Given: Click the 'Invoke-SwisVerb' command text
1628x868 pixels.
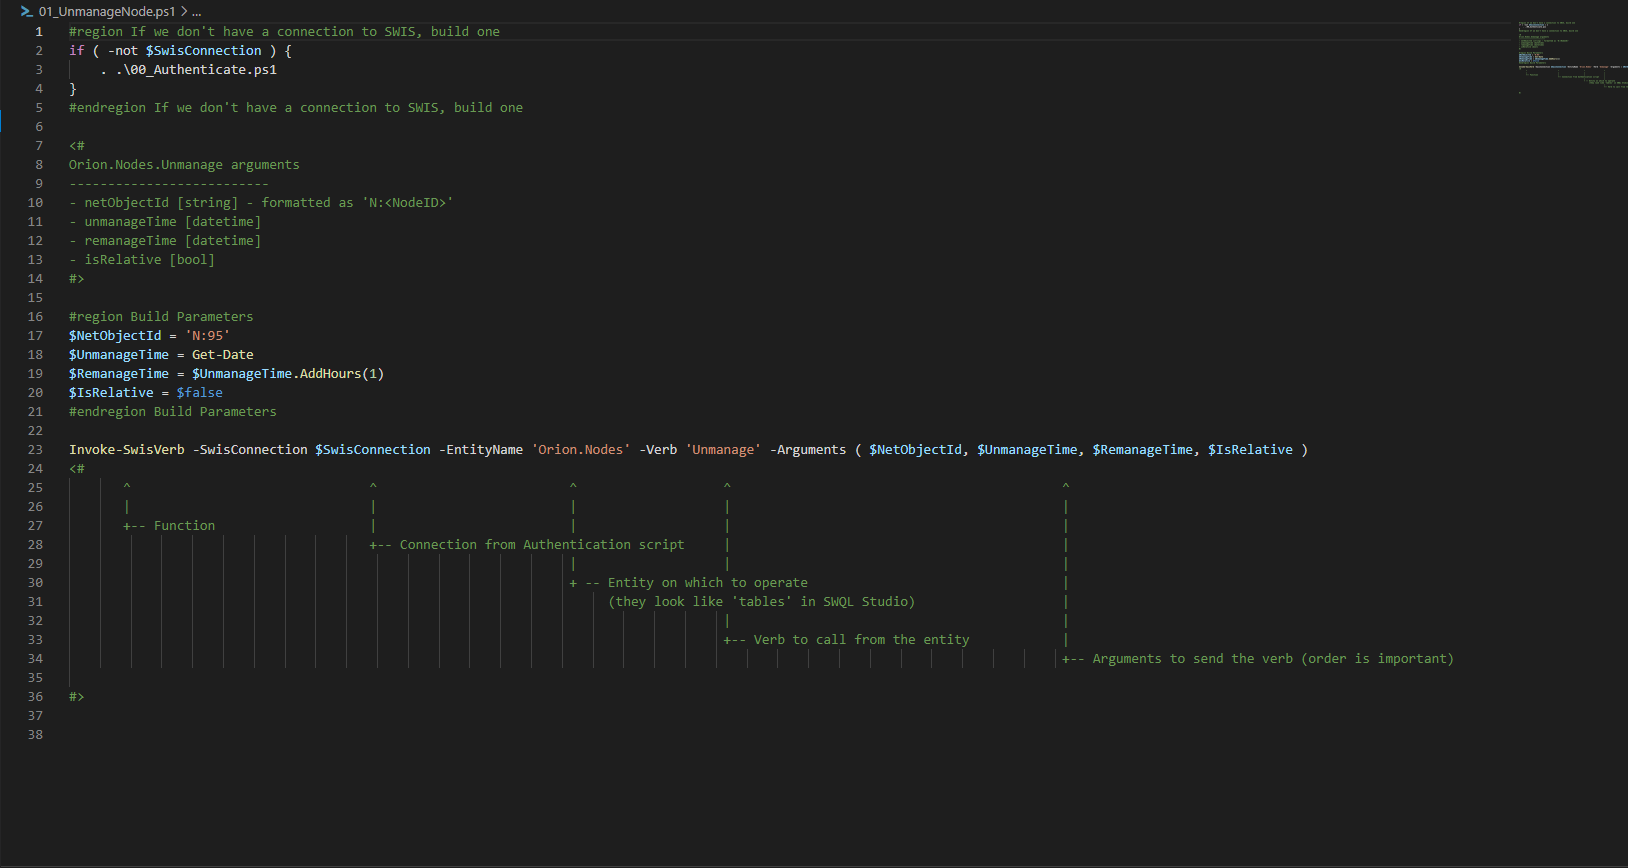Looking at the screenshot, I should 127,449.
